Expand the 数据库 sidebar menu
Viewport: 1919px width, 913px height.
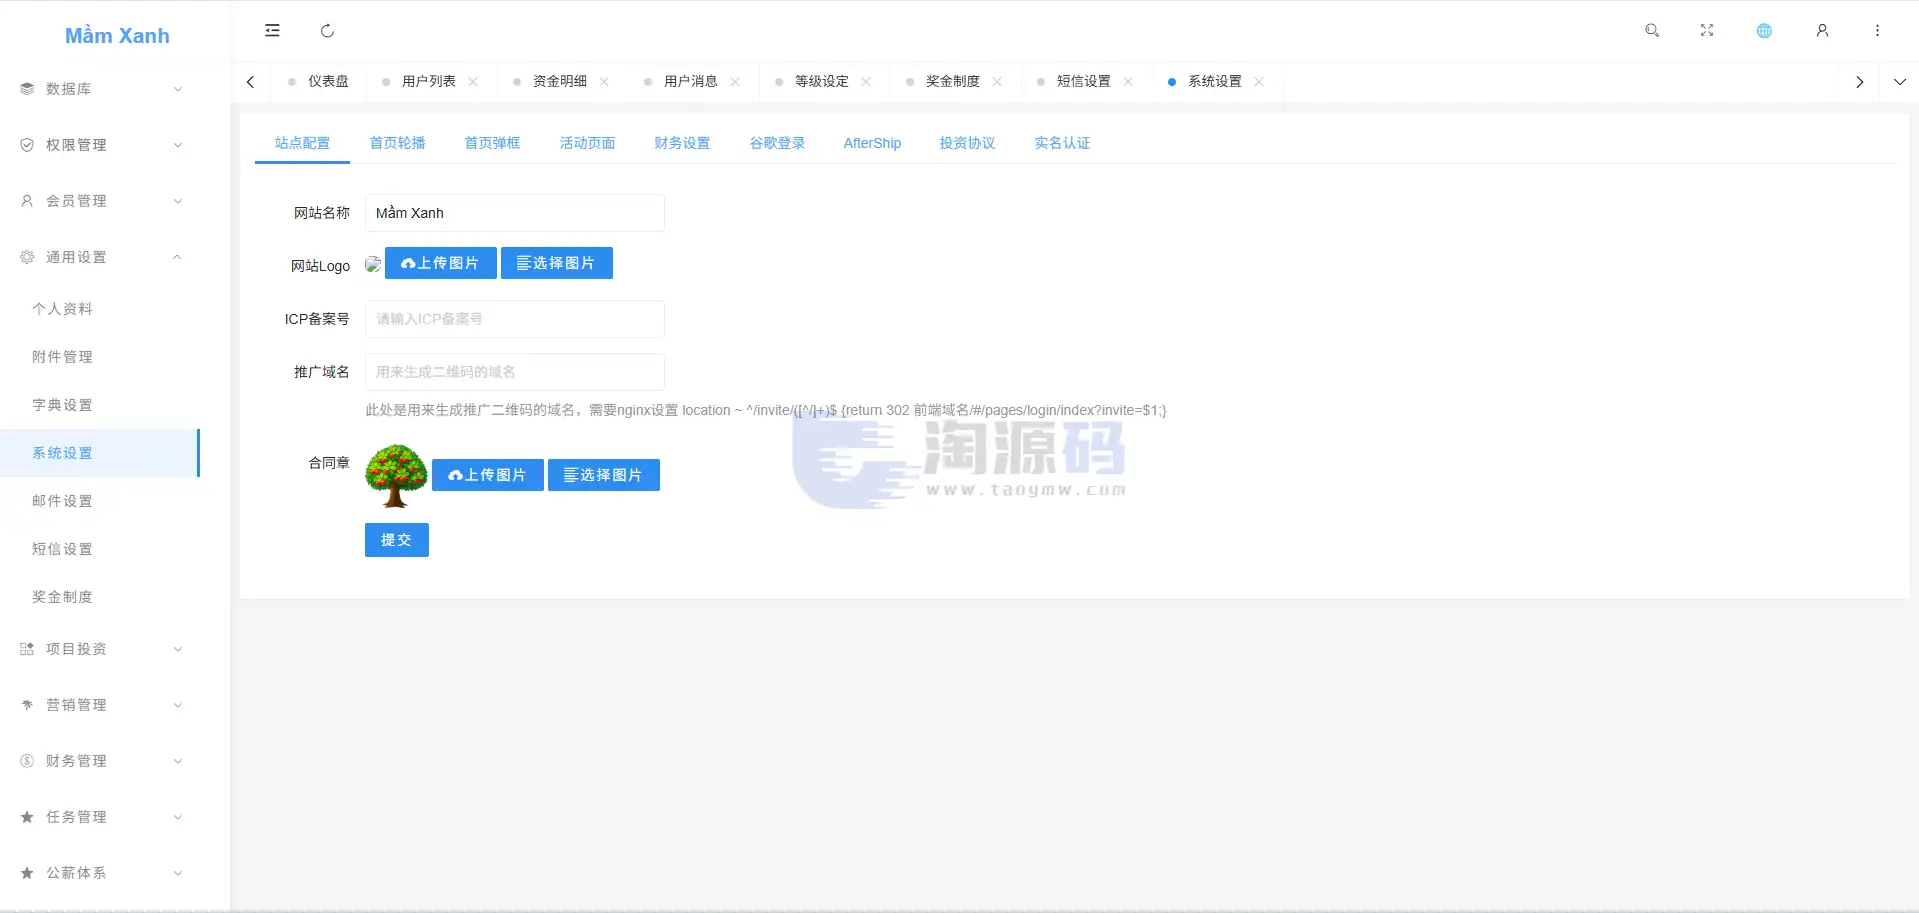pyautogui.click(x=100, y=89)
